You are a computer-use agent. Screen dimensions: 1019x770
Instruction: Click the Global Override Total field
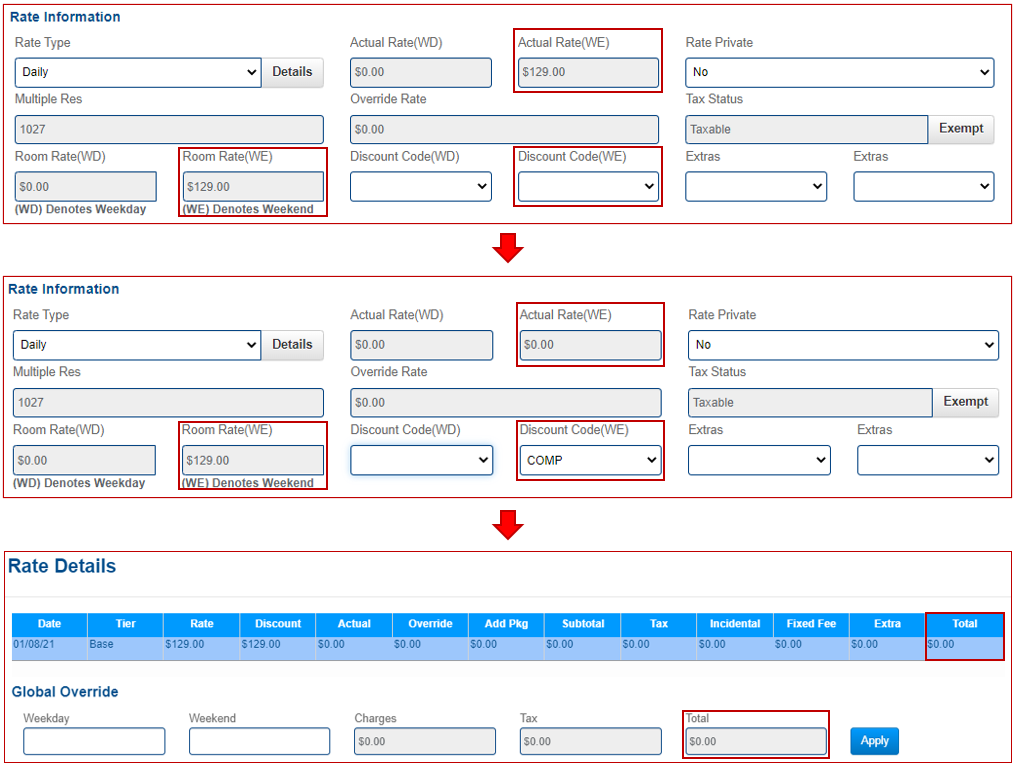click(756, 741)
